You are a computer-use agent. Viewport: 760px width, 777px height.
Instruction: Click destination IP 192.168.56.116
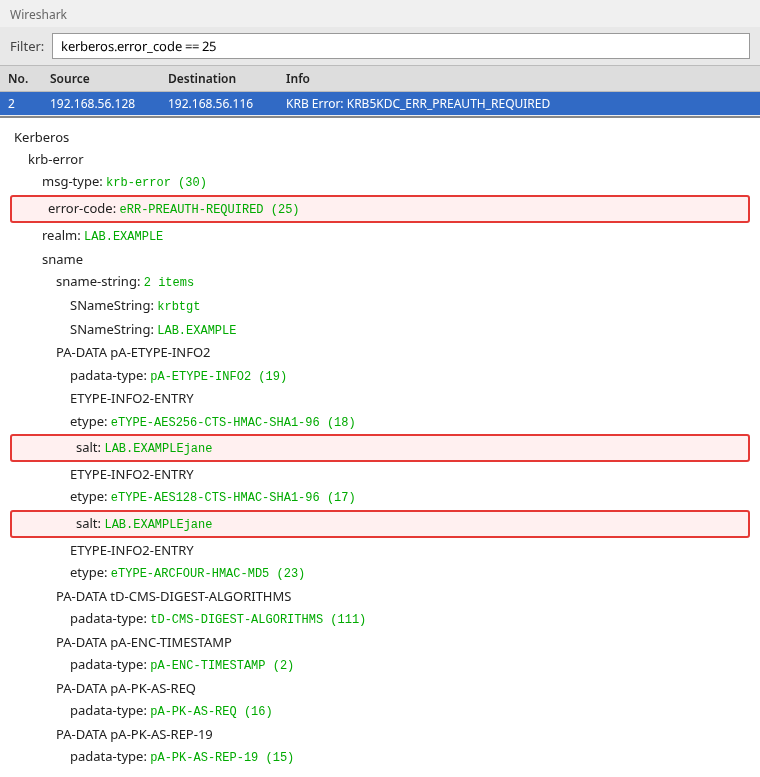[x=211, y=104]
